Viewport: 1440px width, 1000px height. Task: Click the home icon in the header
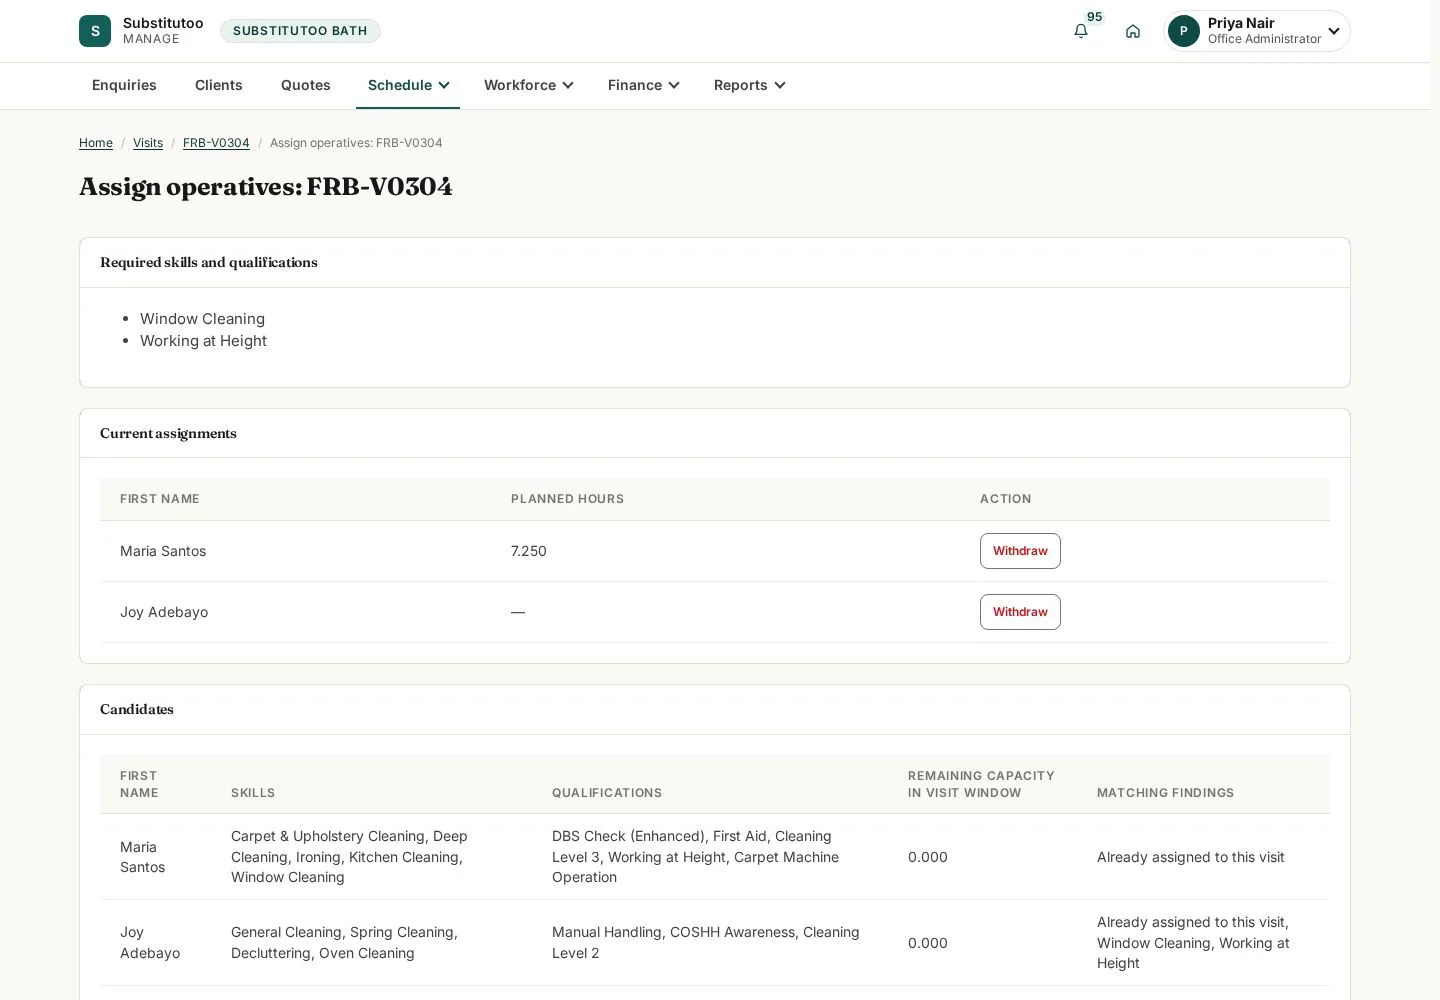[x=1133, y=31]
